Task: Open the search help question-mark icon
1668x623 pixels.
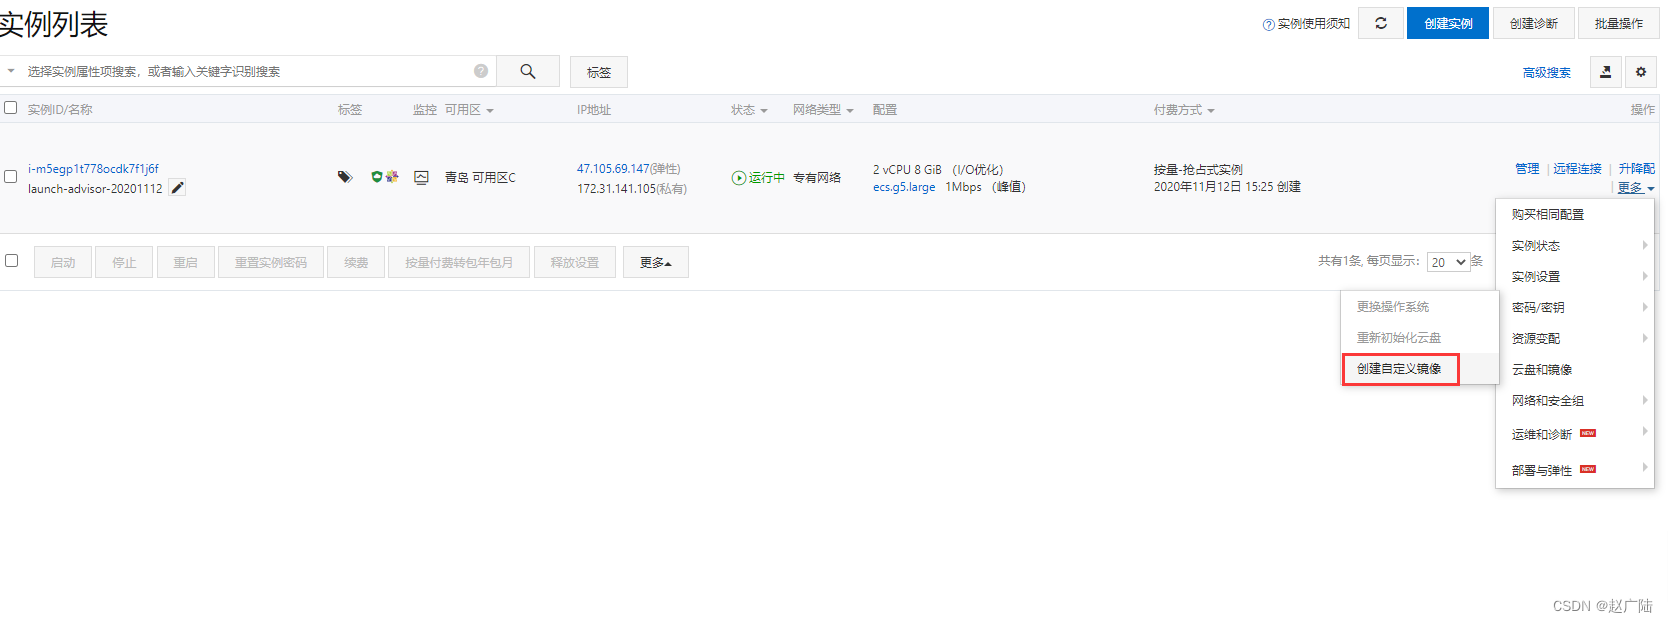Action: [481, 71]
